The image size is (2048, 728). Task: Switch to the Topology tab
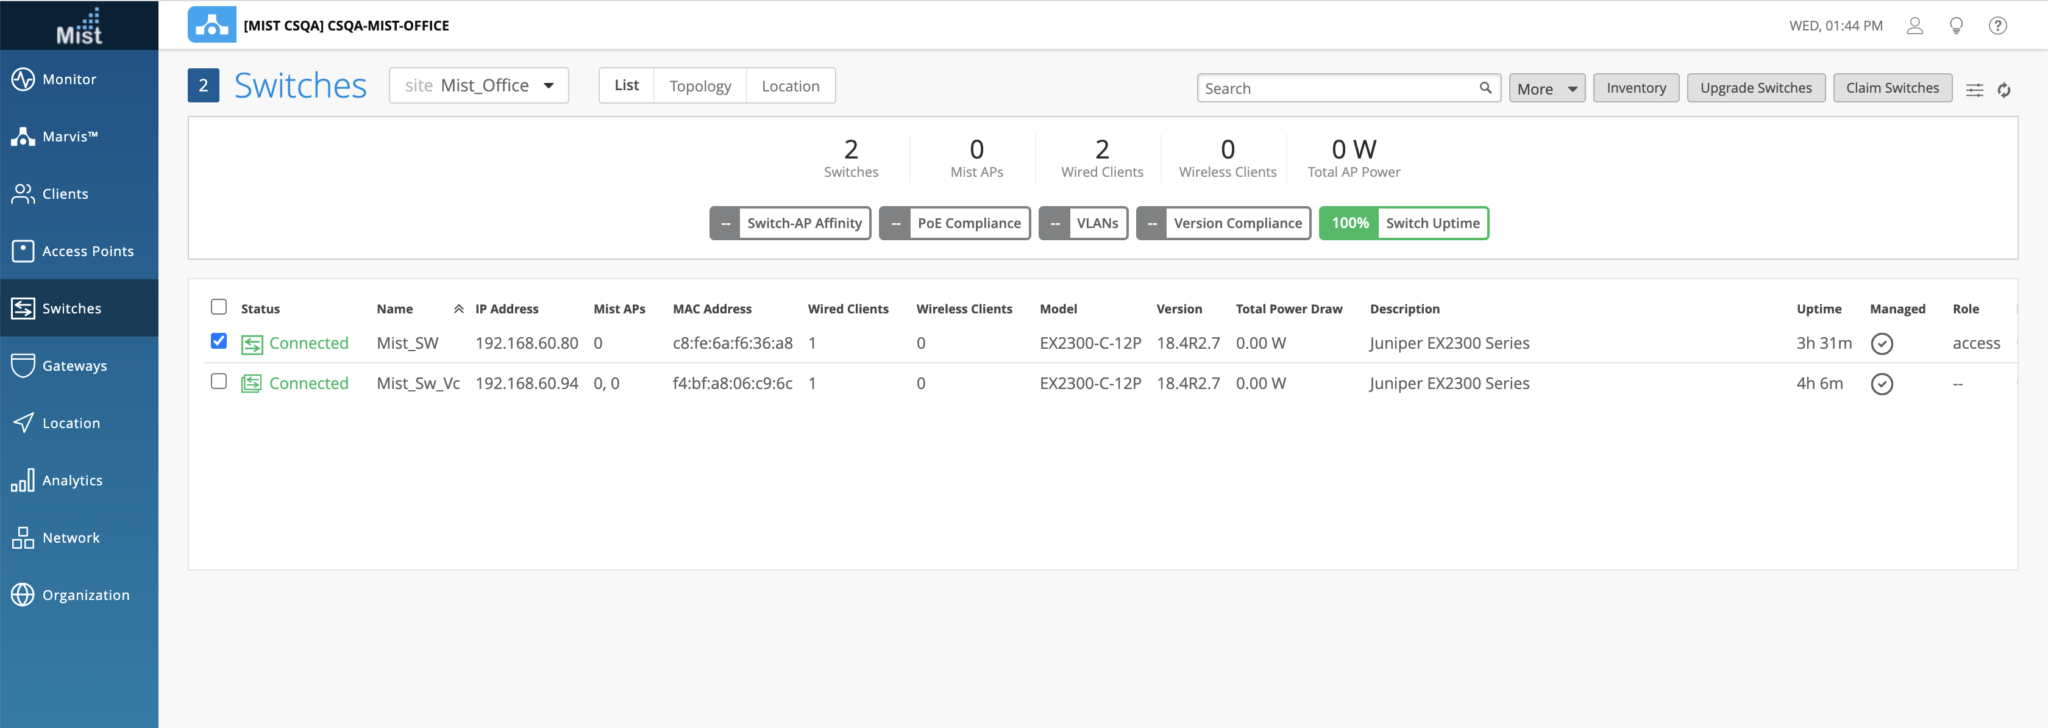[700, 86]
